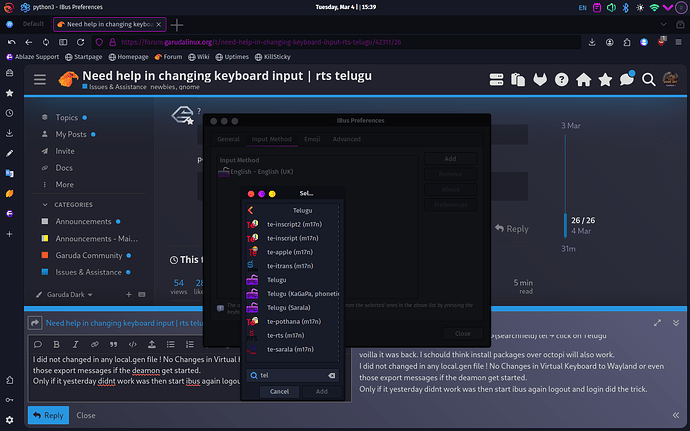Select te-inscript (m17n) from the list
This screenshot has height=431, width=690.
292,238
